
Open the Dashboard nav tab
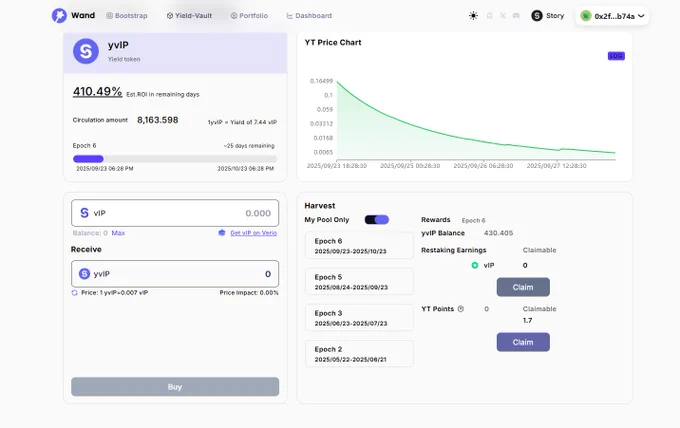click(x=309, y=16)
